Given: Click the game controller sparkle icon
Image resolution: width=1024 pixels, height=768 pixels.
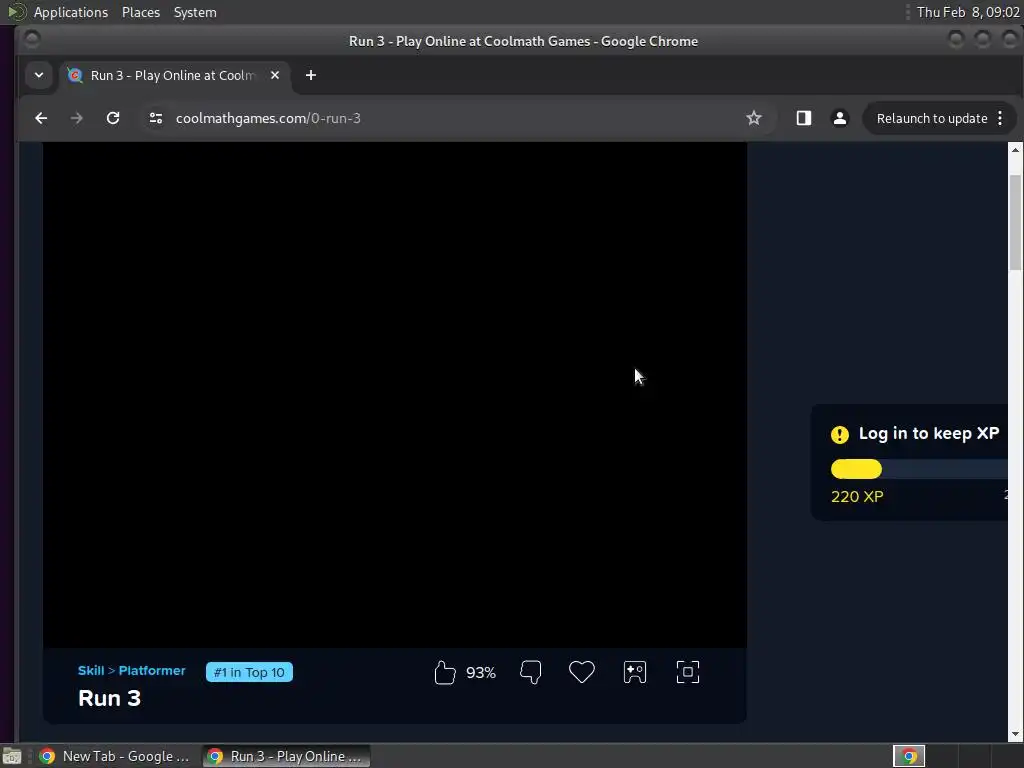Looking at the screenshot, I should point(635,672).
